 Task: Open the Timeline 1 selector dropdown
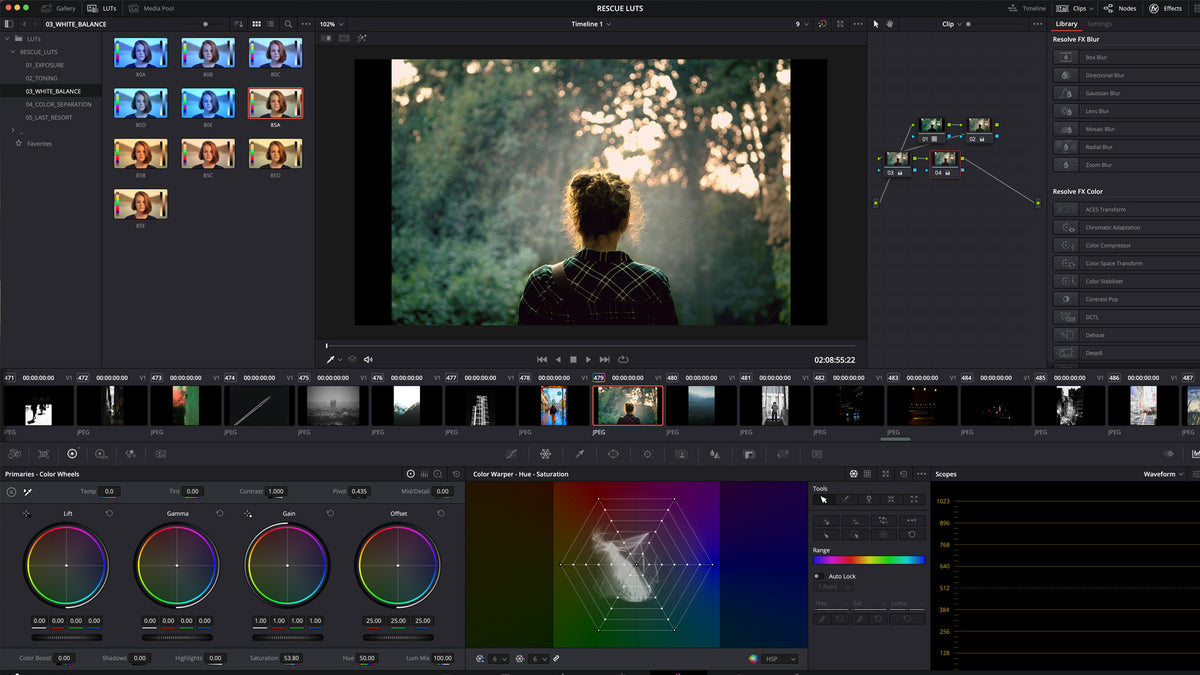pyautogui.click(x=590, y=23)
